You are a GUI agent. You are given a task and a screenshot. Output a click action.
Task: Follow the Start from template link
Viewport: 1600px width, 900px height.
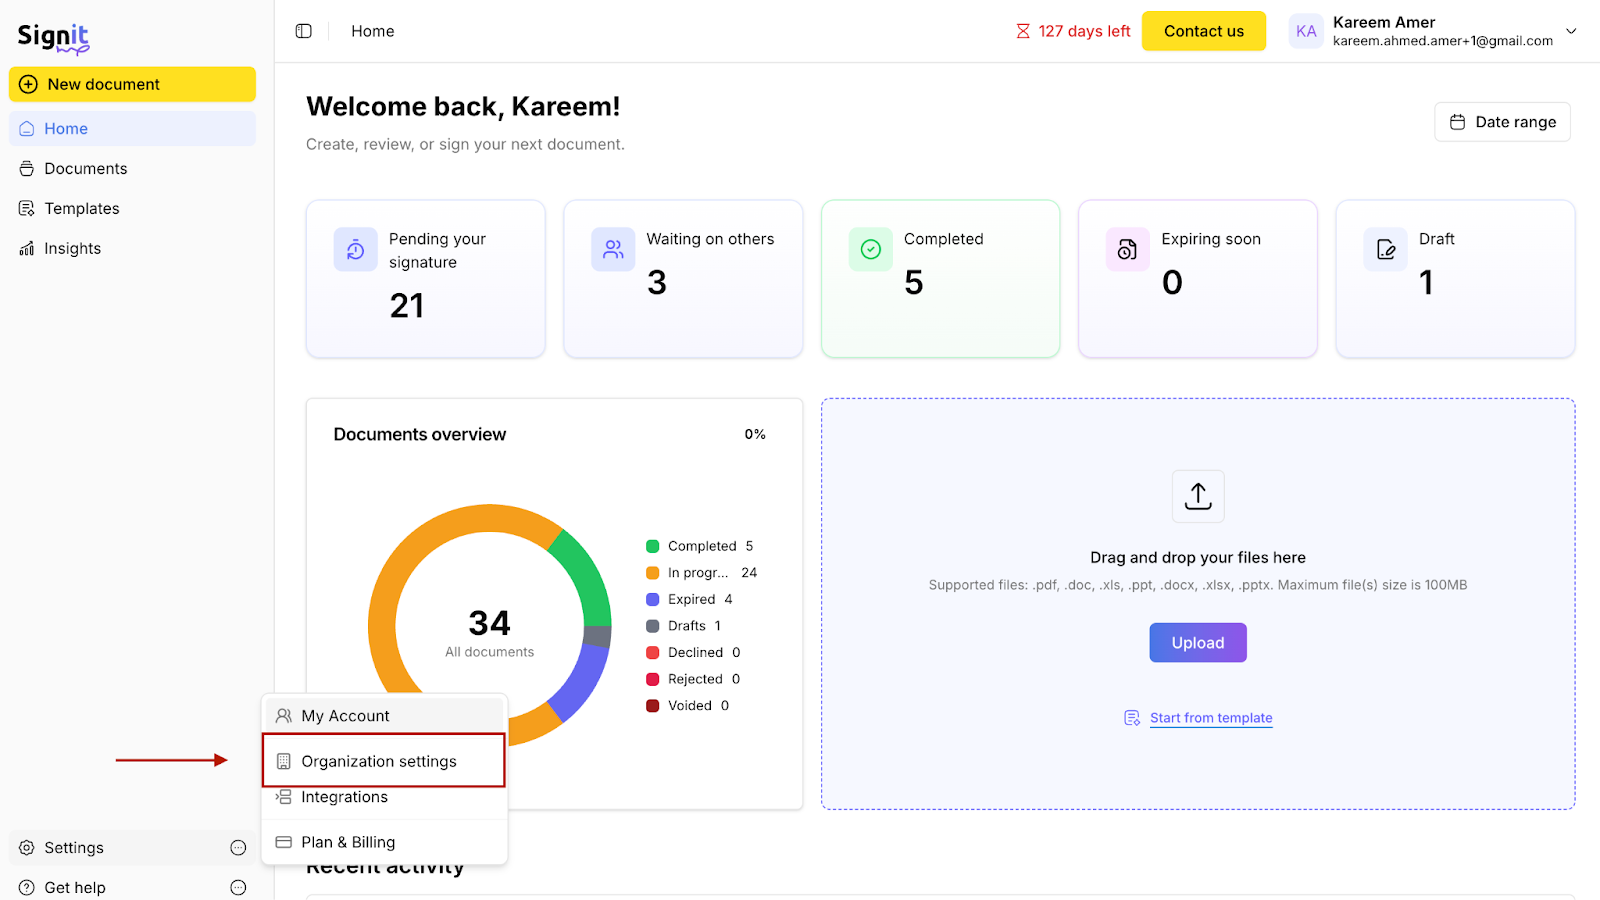tap(1210, 718)
